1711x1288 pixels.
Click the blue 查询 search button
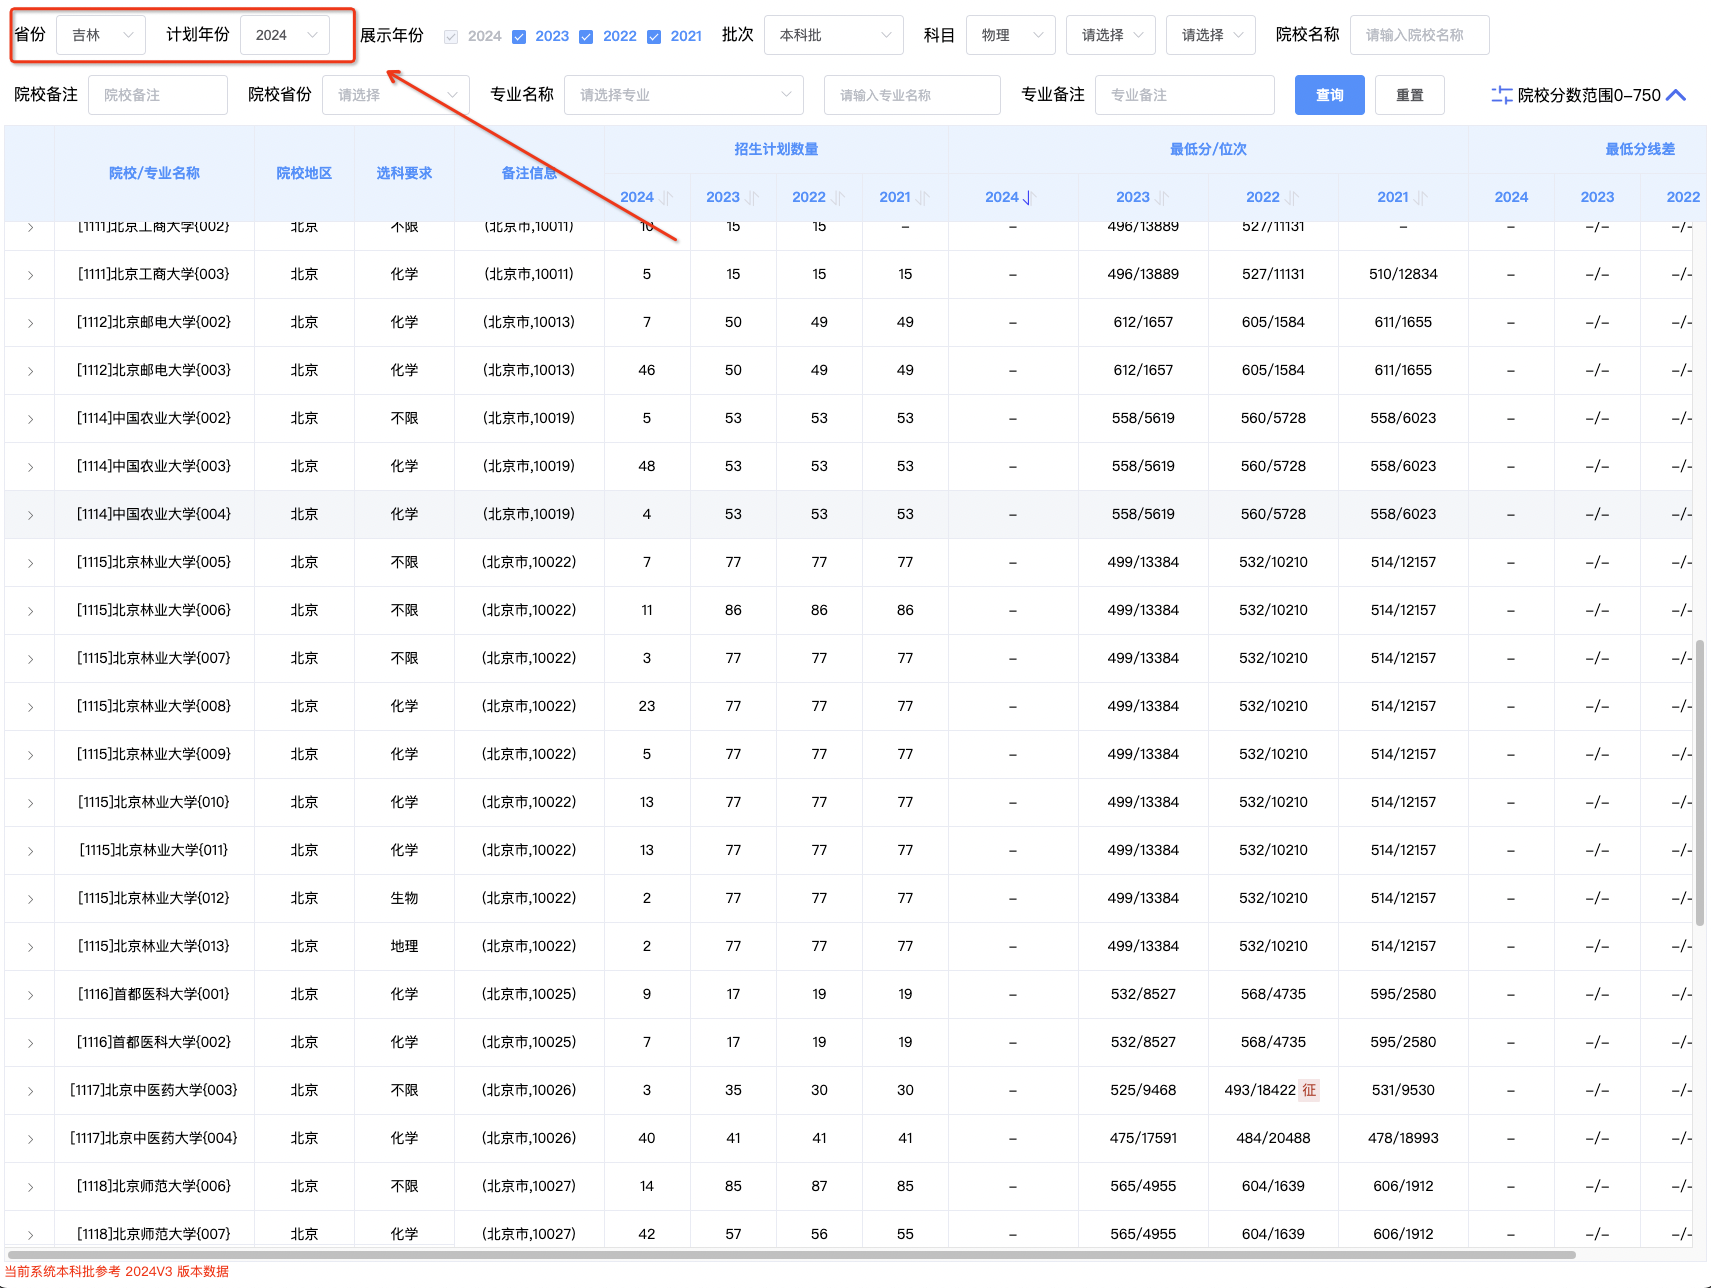pos(1330,95)
